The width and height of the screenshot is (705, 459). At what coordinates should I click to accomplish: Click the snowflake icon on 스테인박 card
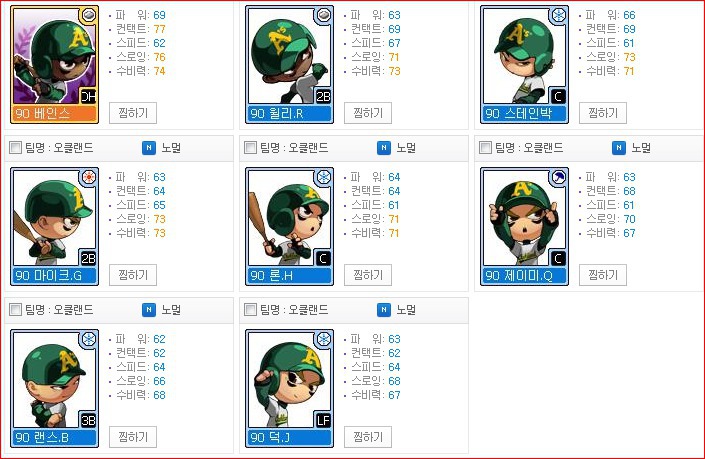[559, 15]
